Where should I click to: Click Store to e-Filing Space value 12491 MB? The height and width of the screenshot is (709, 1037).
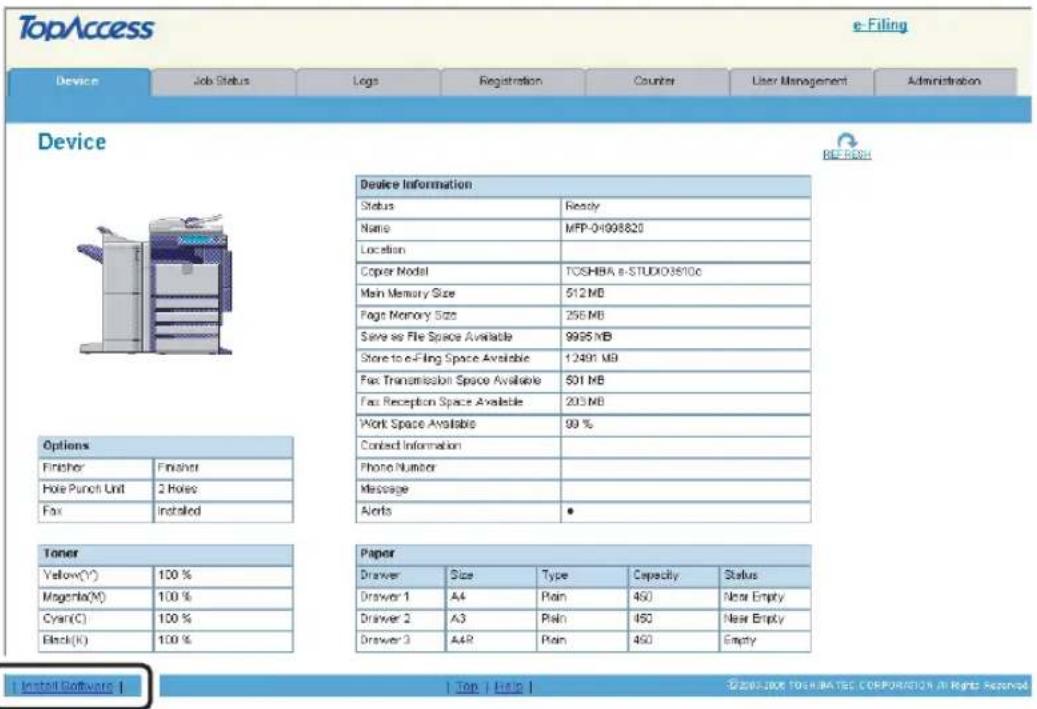[591, 358]
